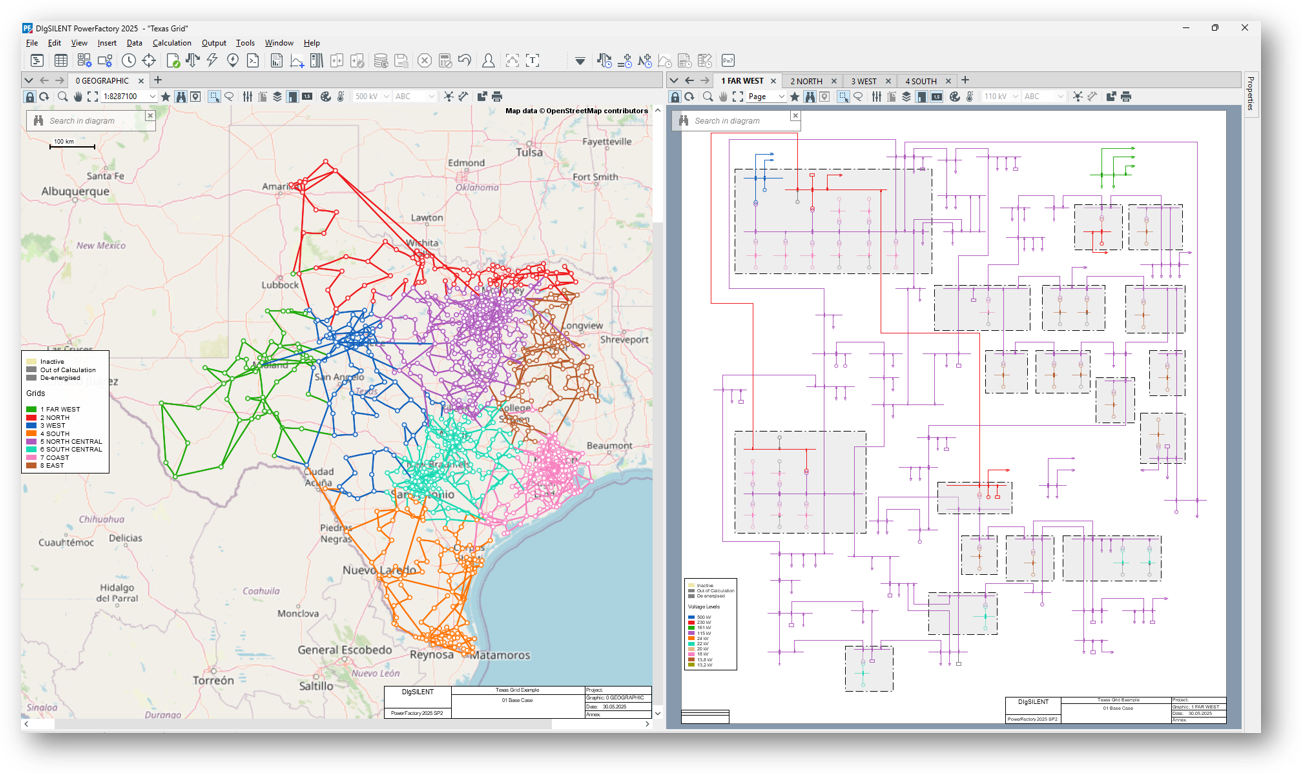Click the colour palette icon in FAR WEST toolbar
The image size is (1302, 774).
954,97
